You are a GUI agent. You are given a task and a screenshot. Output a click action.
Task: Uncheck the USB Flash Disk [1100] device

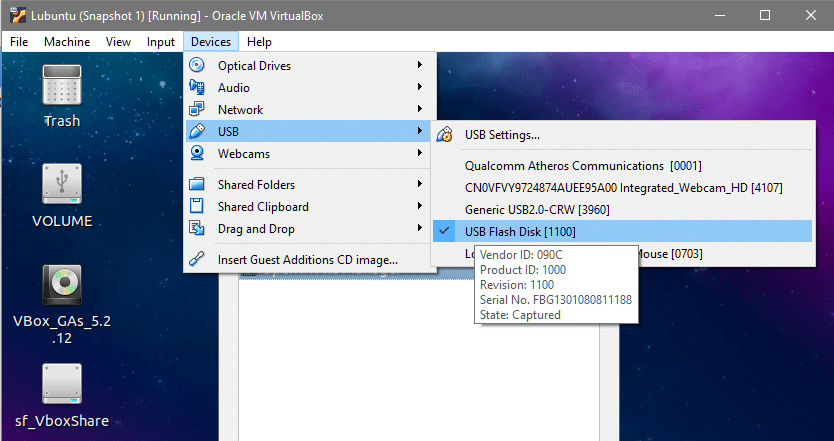click(519, 232)
